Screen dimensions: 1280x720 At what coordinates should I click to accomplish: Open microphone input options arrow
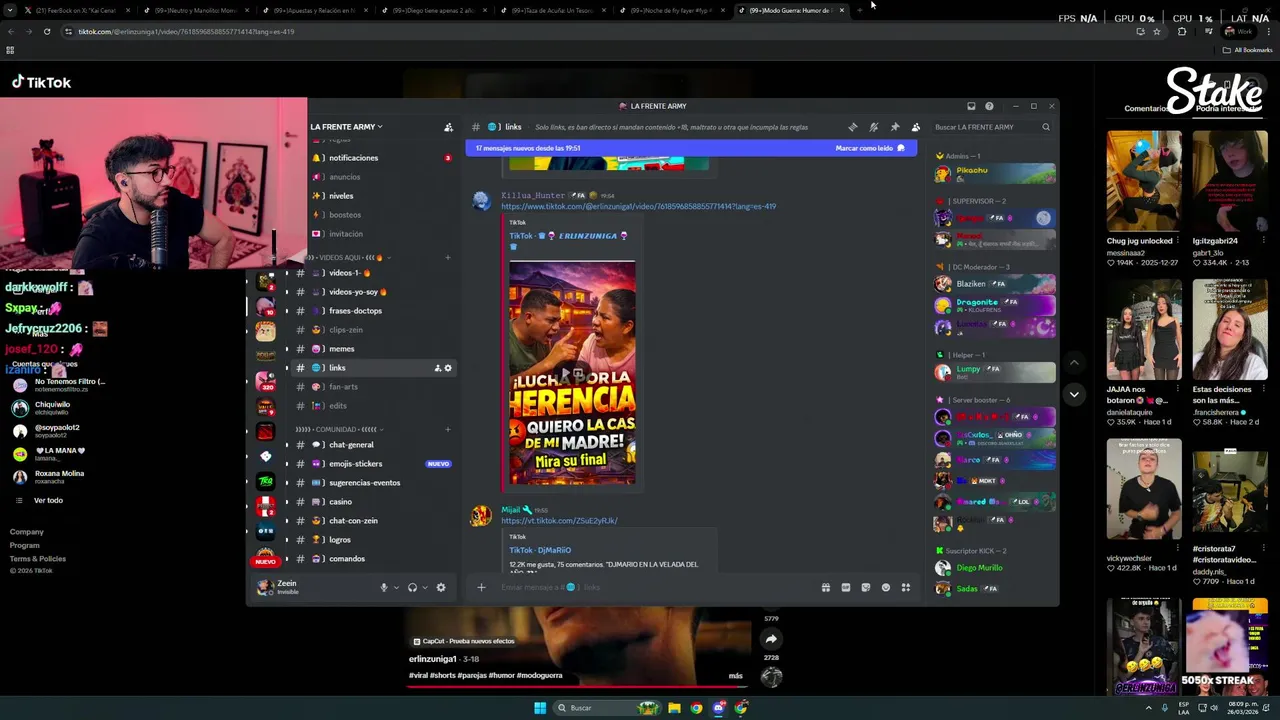(x=396, y=588)
